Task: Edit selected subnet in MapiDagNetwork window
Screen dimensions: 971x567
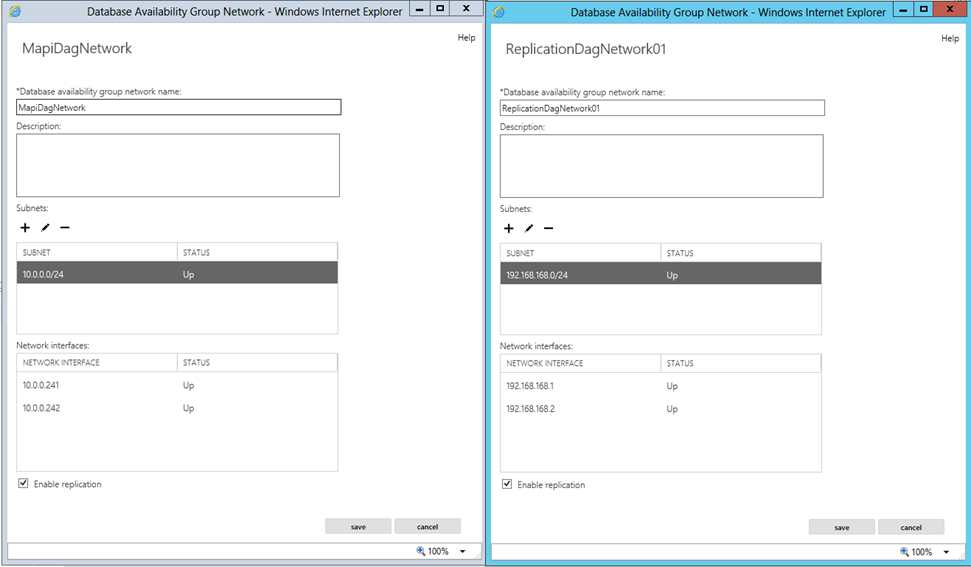Action: click(45, 228)
